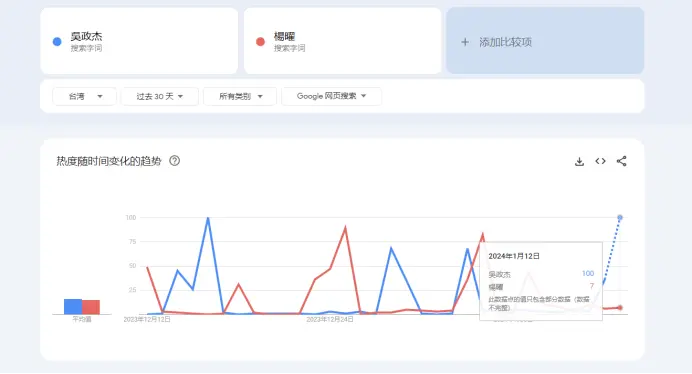This screenshot has width=692, height=374.
Task: Edit the 楊曜 search term card
Action: click(x=342, y=41)
